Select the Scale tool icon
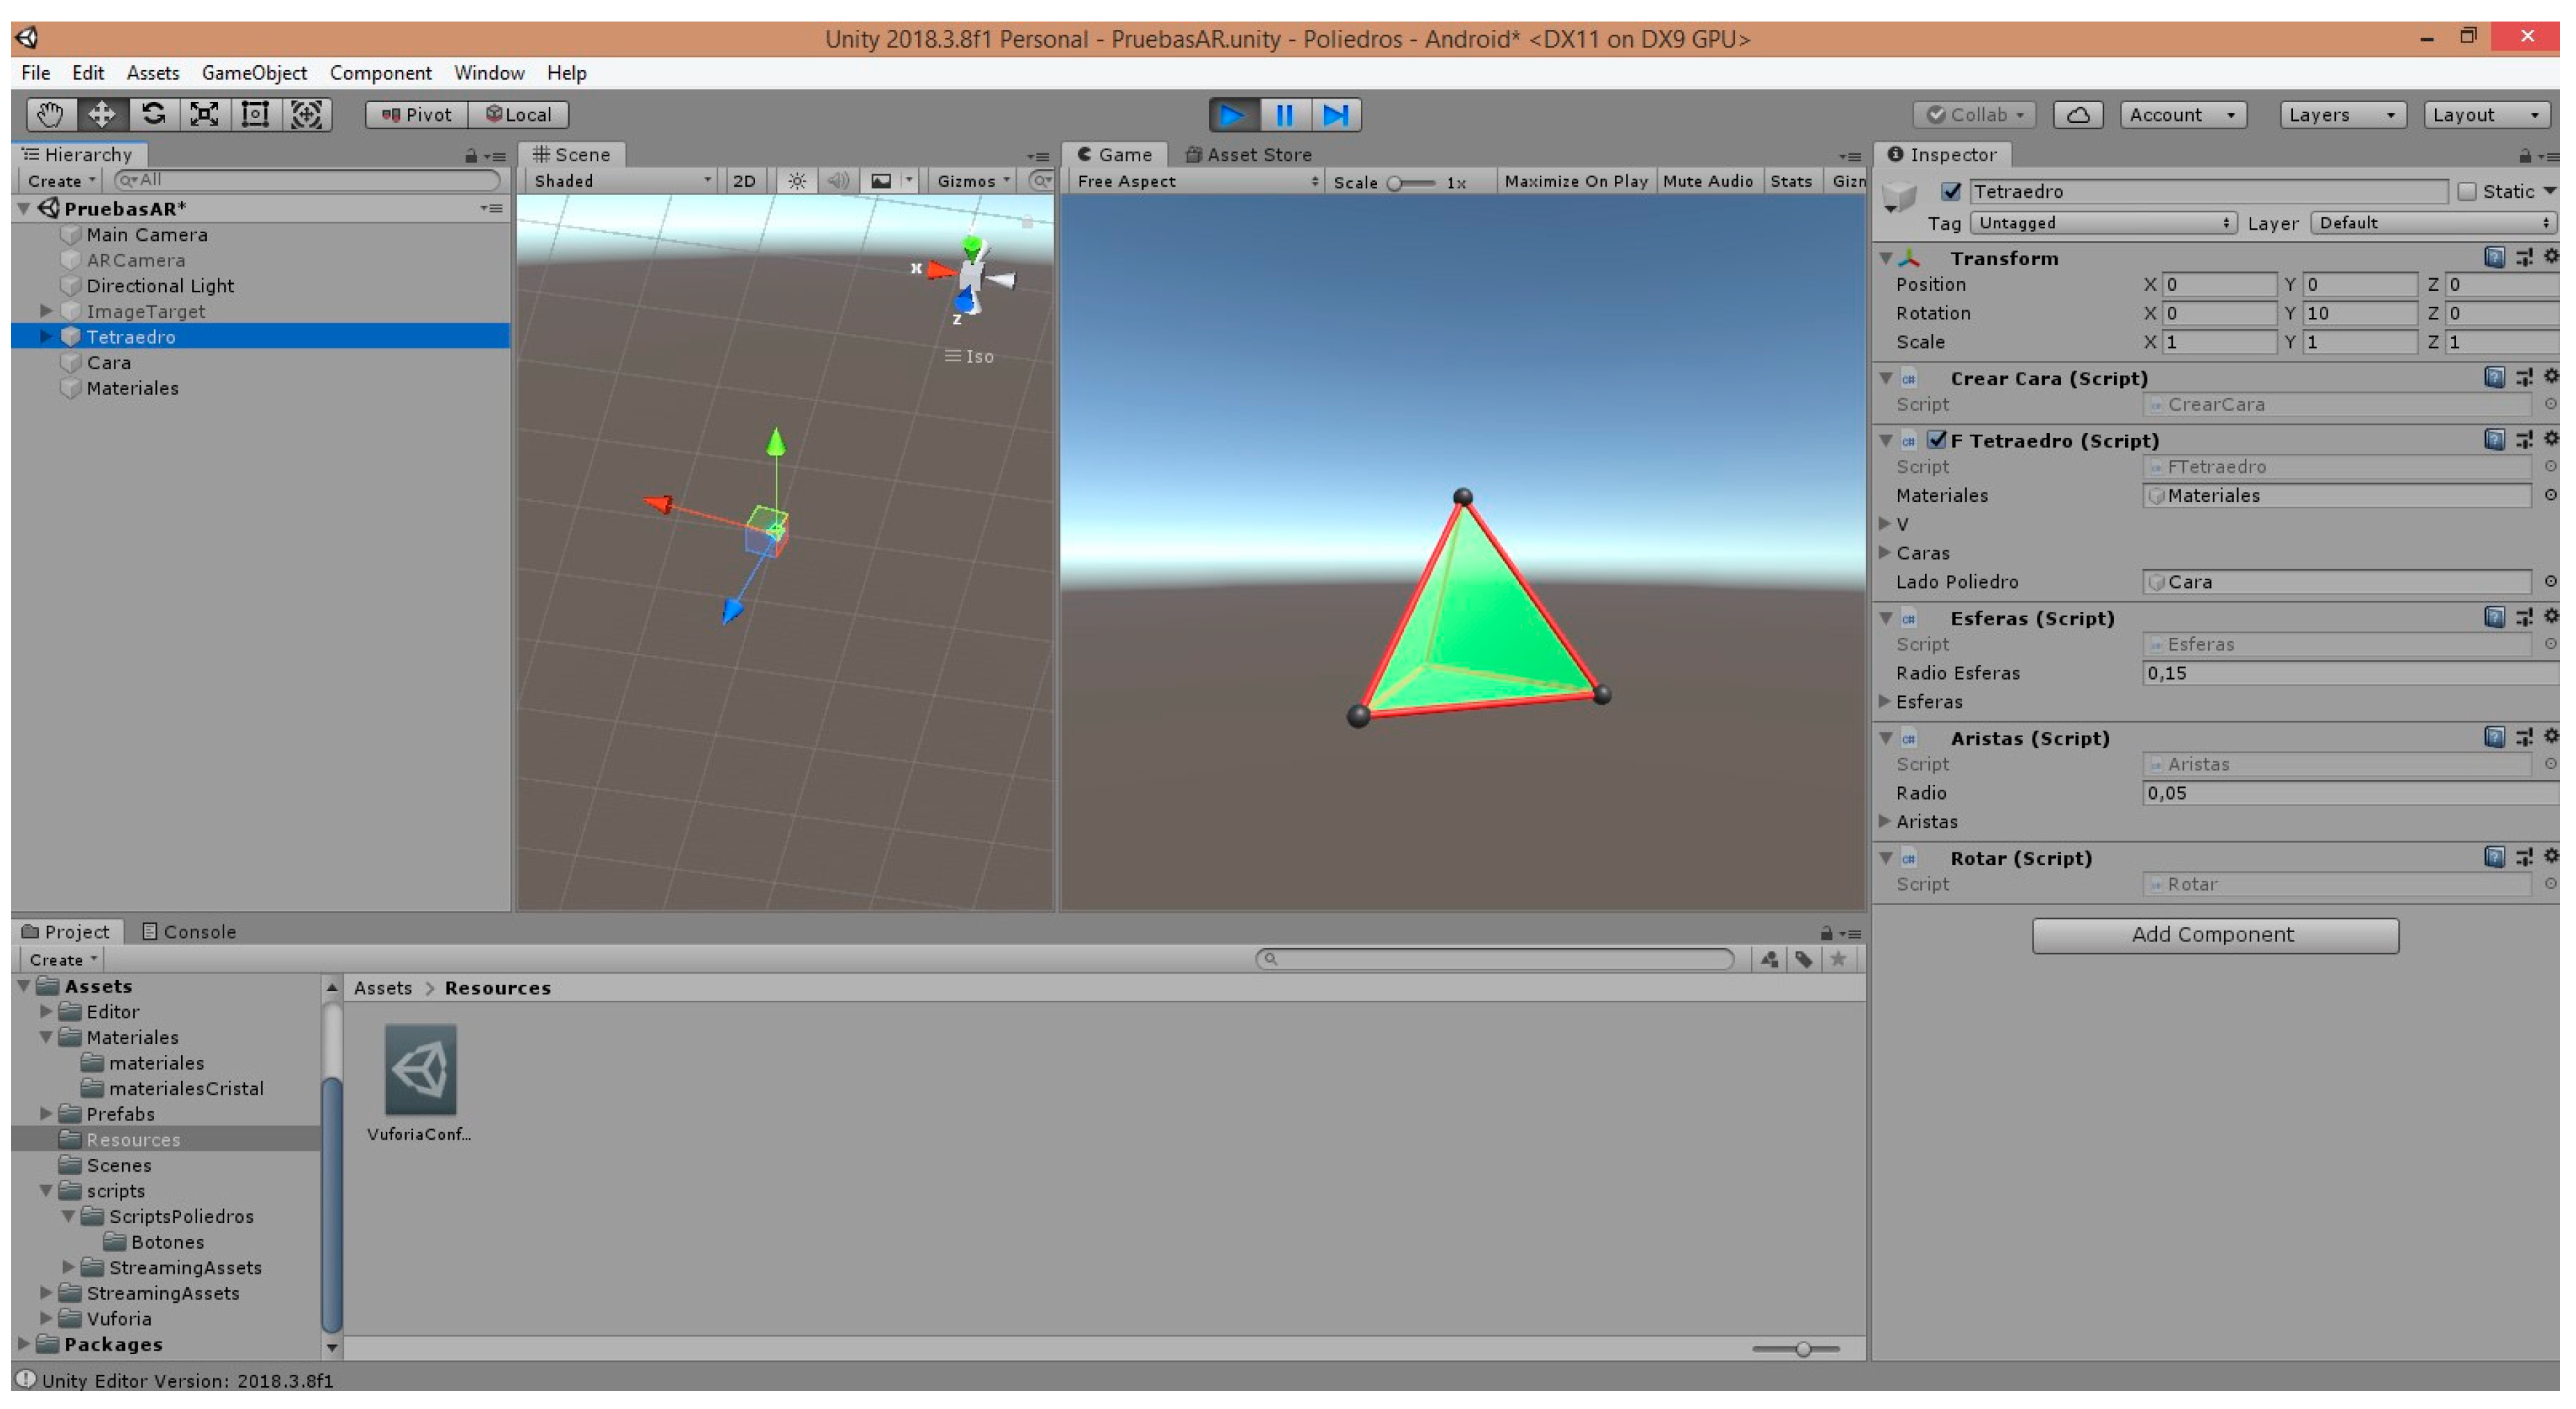Image resolution: width=2576 pixels, height=1409 pixels. (204, 114)
